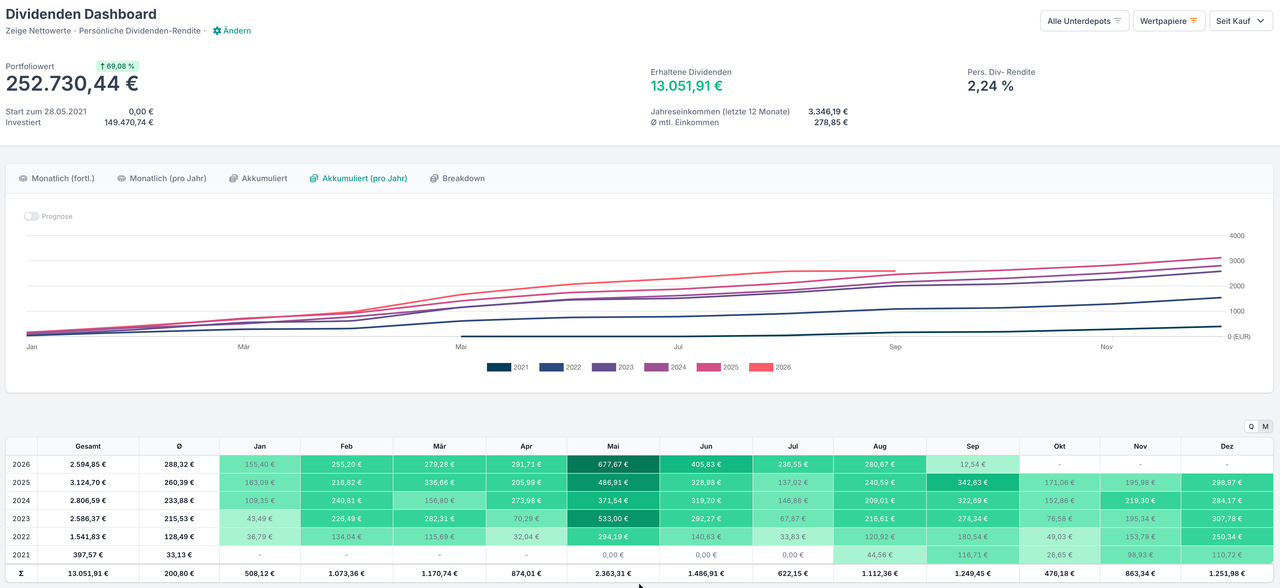The height and width of the screenshot is (588, 1280).
Task: Switch table to monthly view with M button
Action: click(1265, 427)
